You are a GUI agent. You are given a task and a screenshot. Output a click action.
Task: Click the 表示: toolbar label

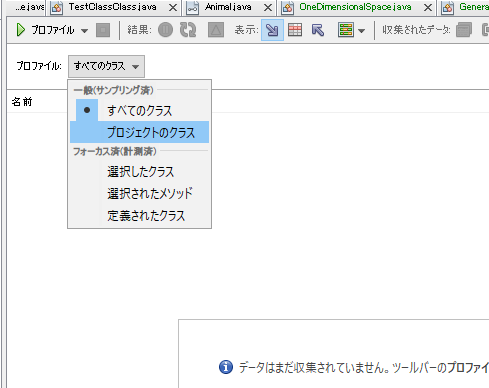[246, 30]
